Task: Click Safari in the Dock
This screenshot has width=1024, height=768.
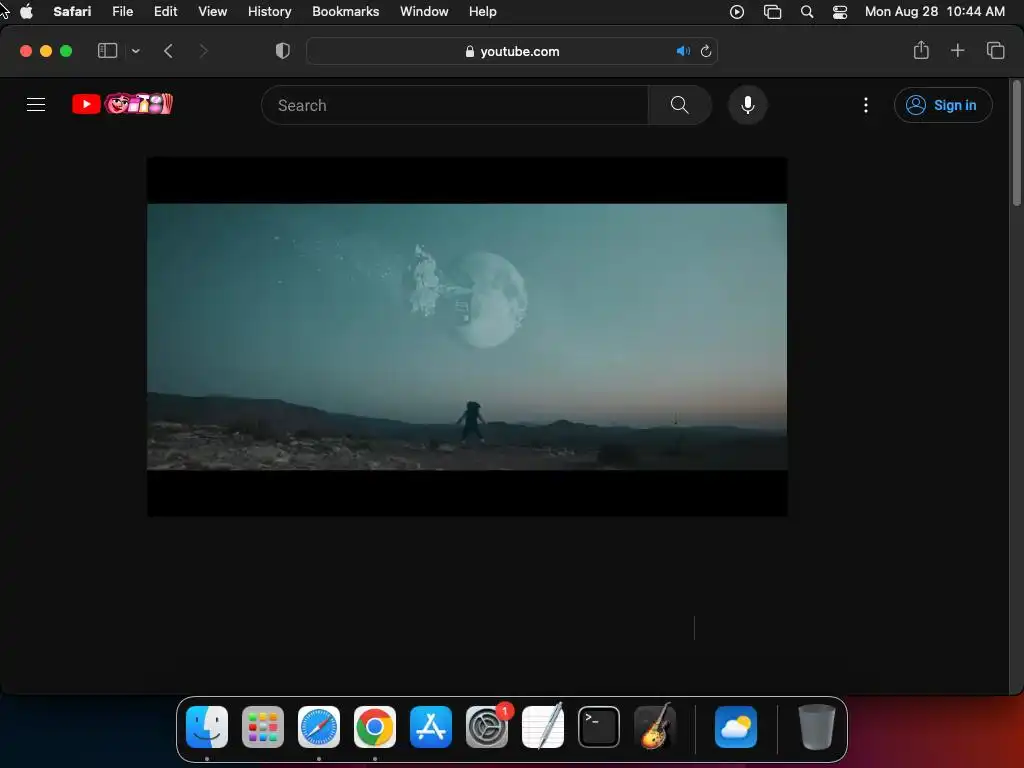Action: (319, 727)
